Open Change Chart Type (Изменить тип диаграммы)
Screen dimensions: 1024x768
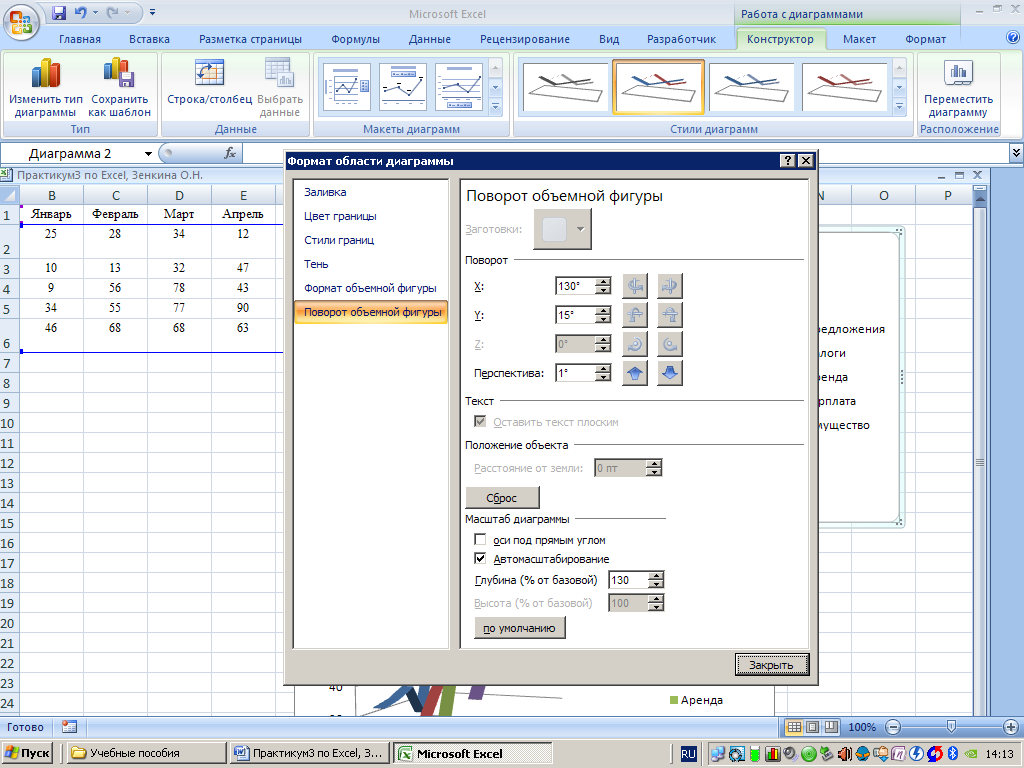pos(46,87)
